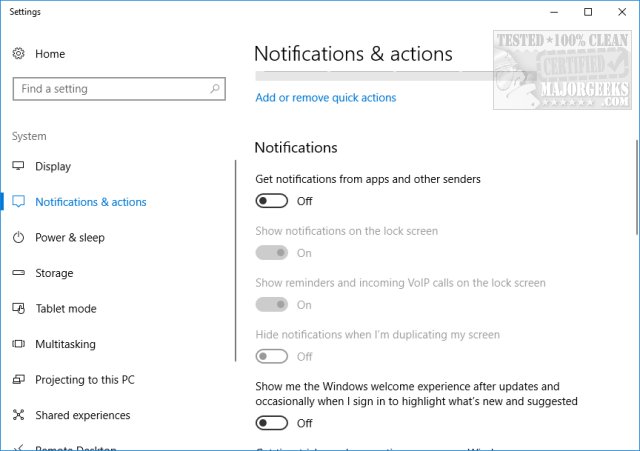Open Notifications & actions settings page
Screen dimensions: 640x451
pyautogui.click(x=90, y=202)
